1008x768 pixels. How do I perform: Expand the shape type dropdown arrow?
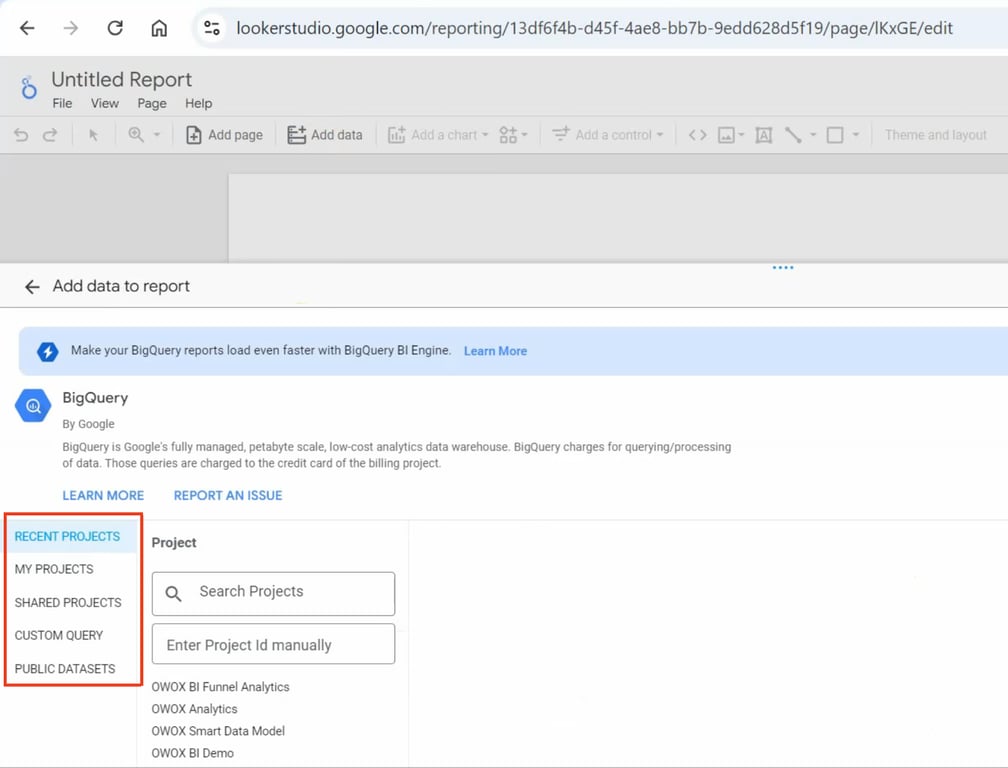tap(856, 135)
